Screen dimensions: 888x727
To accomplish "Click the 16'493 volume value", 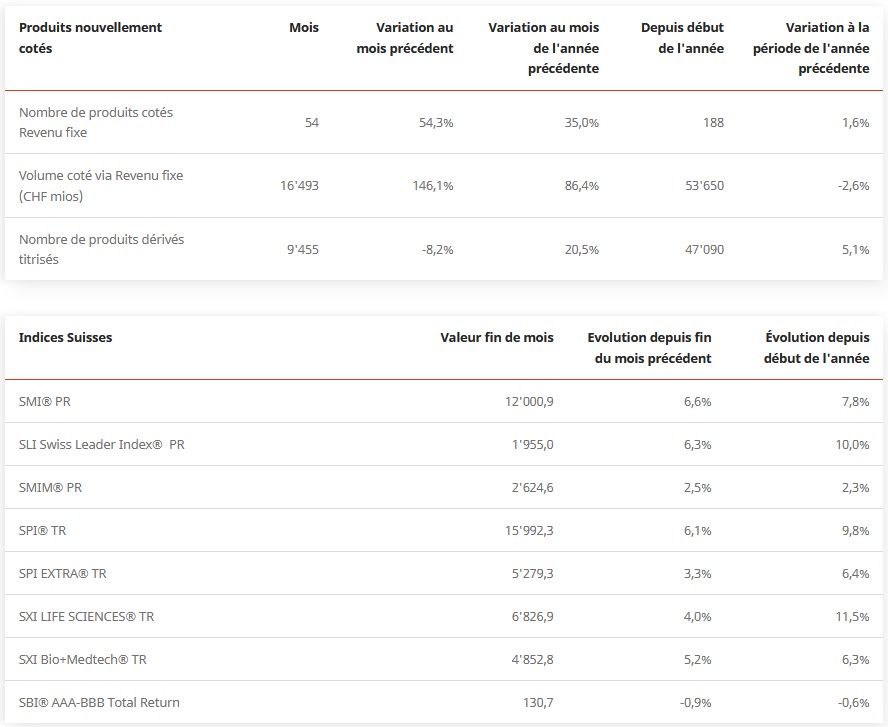I will pyautogui.click(x=299, y=186).
